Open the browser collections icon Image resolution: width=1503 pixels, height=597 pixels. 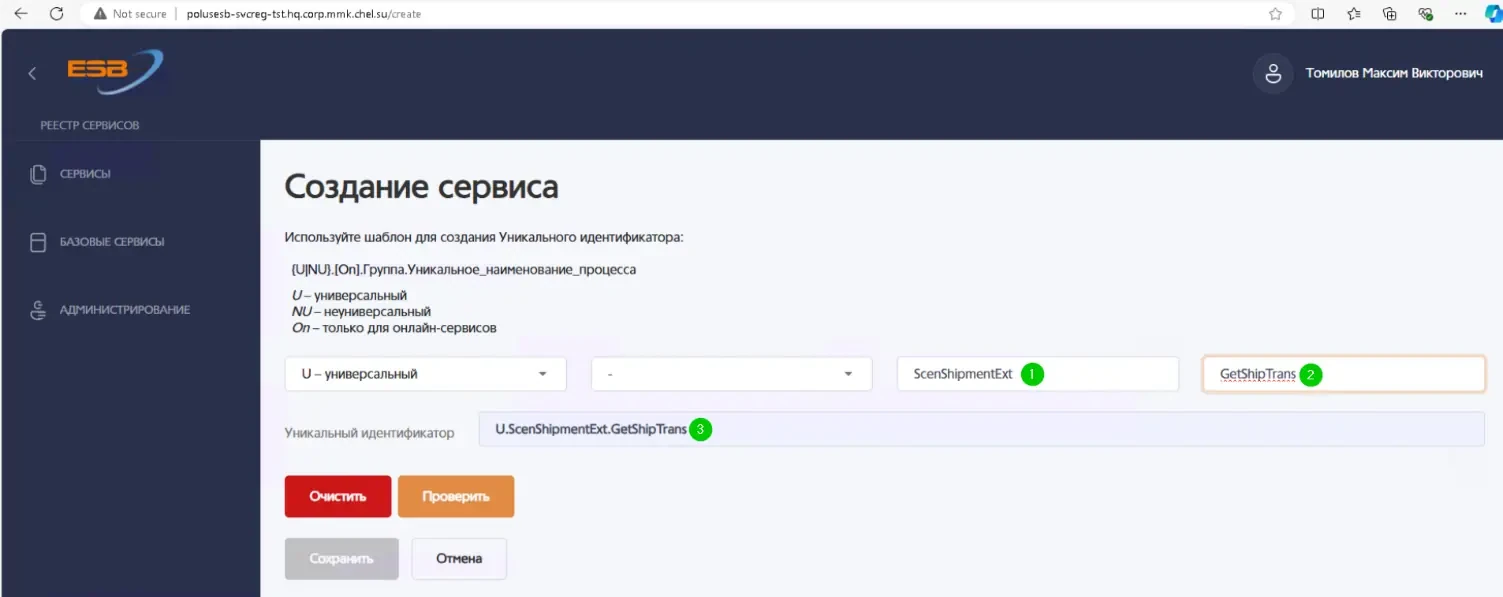click(1390, 14)
